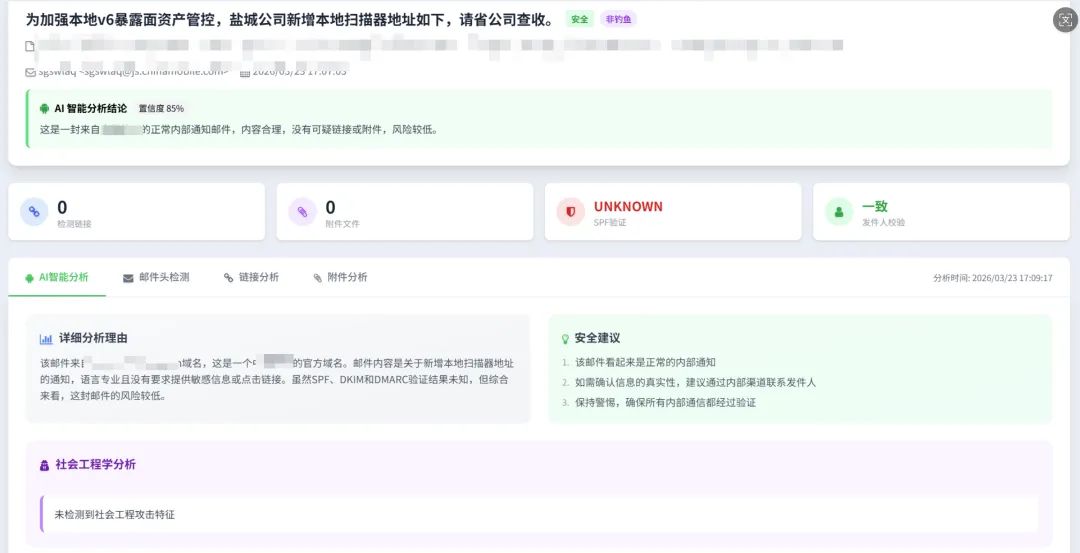This screenshot has width=1080, height=553.
Task: Click the red shield icon on SPF验证 card
Action: pos(570,211)
